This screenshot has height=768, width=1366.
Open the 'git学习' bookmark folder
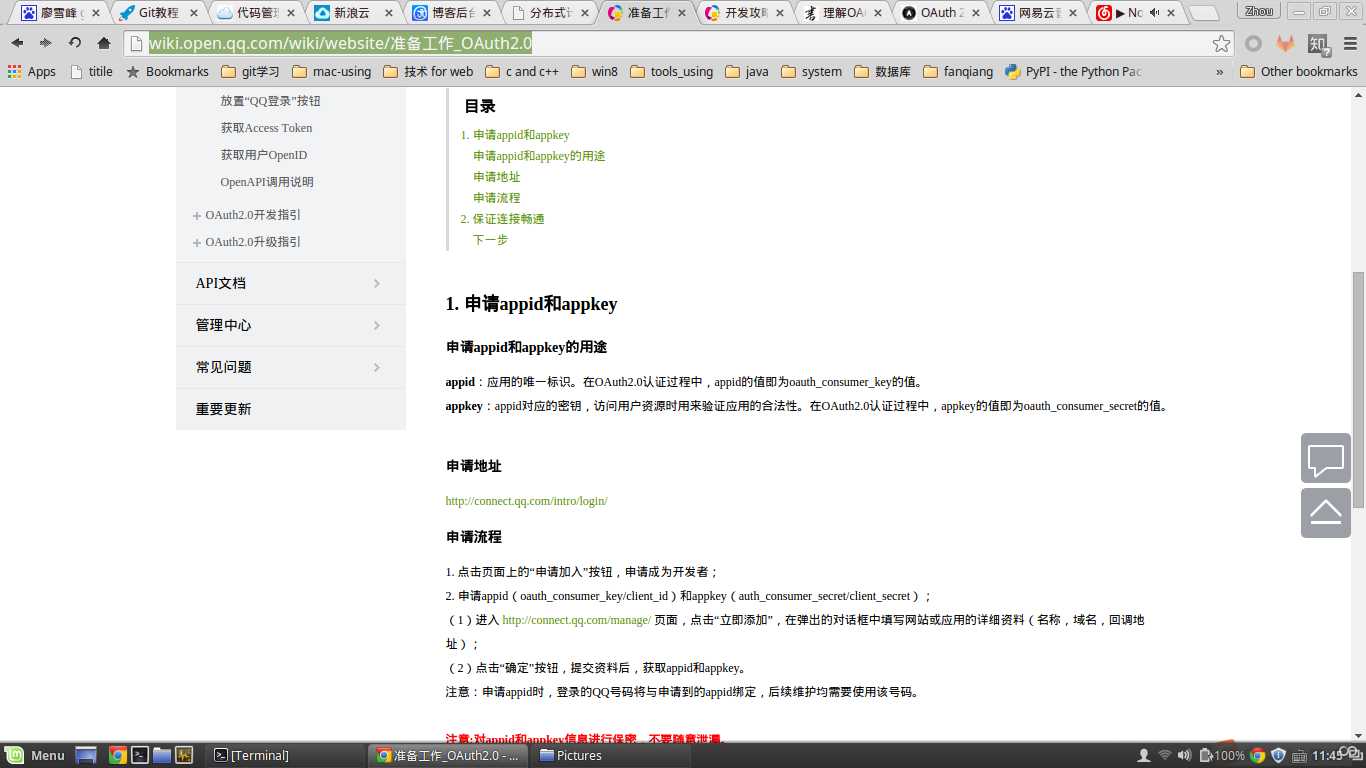click(x=250, y=71)
